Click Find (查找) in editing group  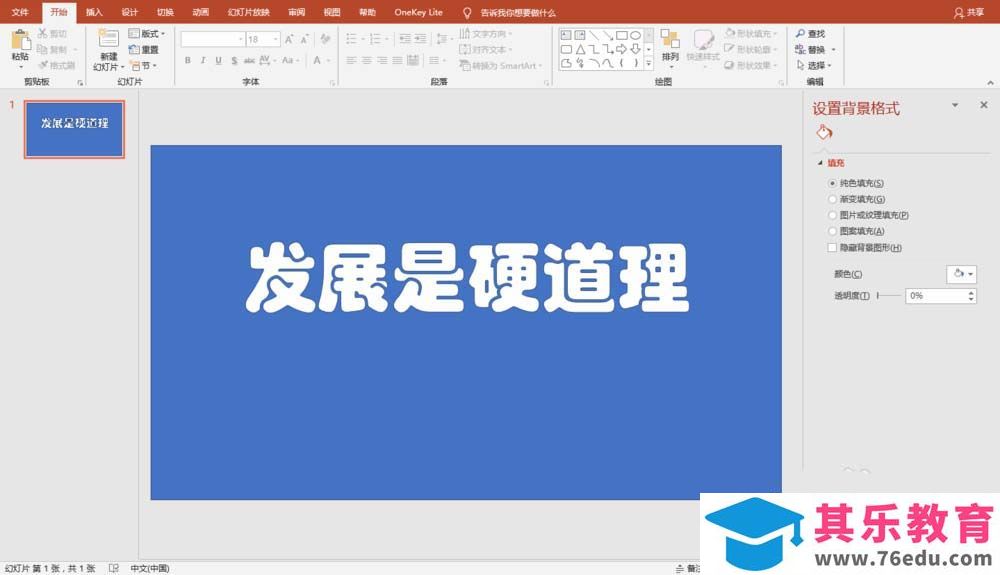(811, 34)
